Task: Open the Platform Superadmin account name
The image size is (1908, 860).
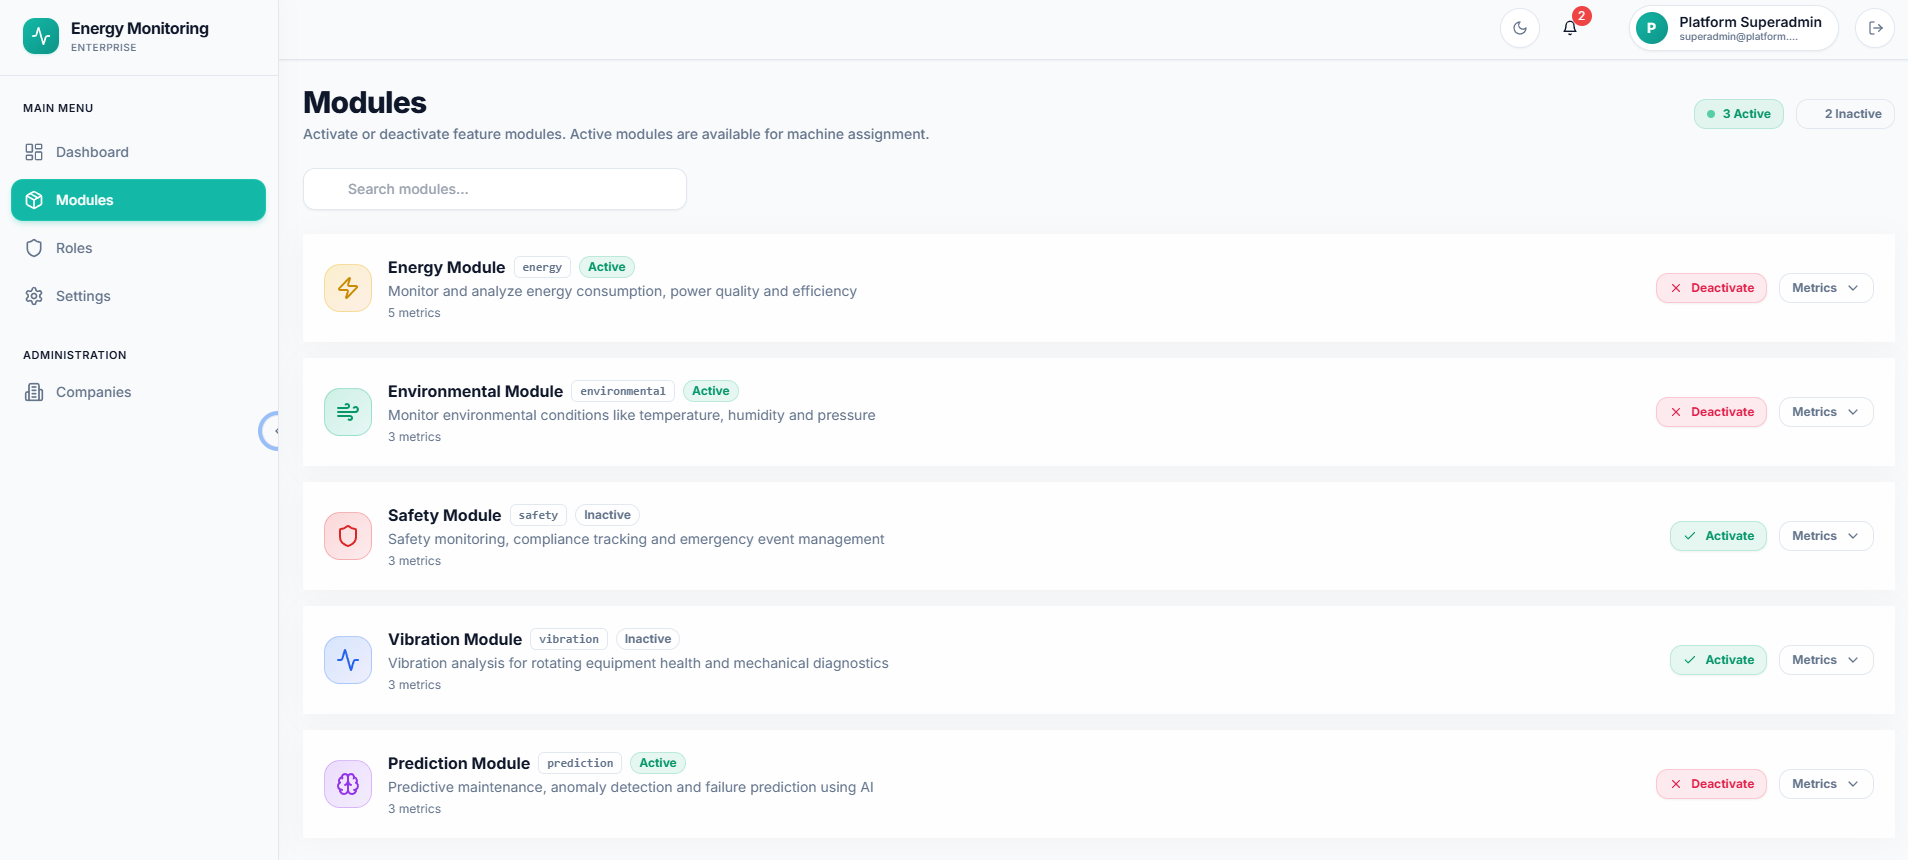Action: [1750, 22]
